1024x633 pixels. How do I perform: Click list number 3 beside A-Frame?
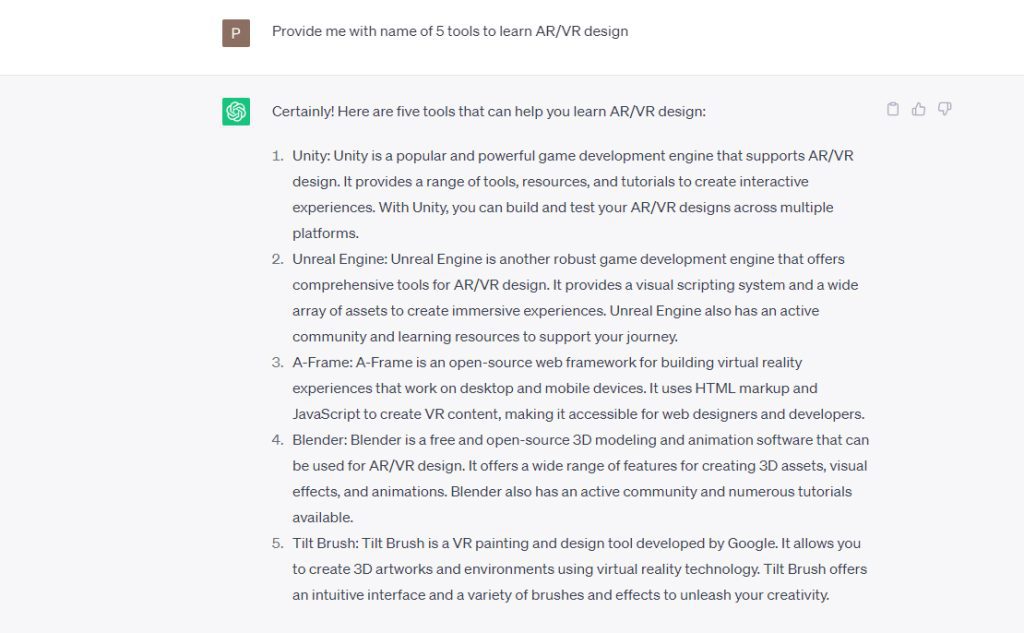(278, 362)
